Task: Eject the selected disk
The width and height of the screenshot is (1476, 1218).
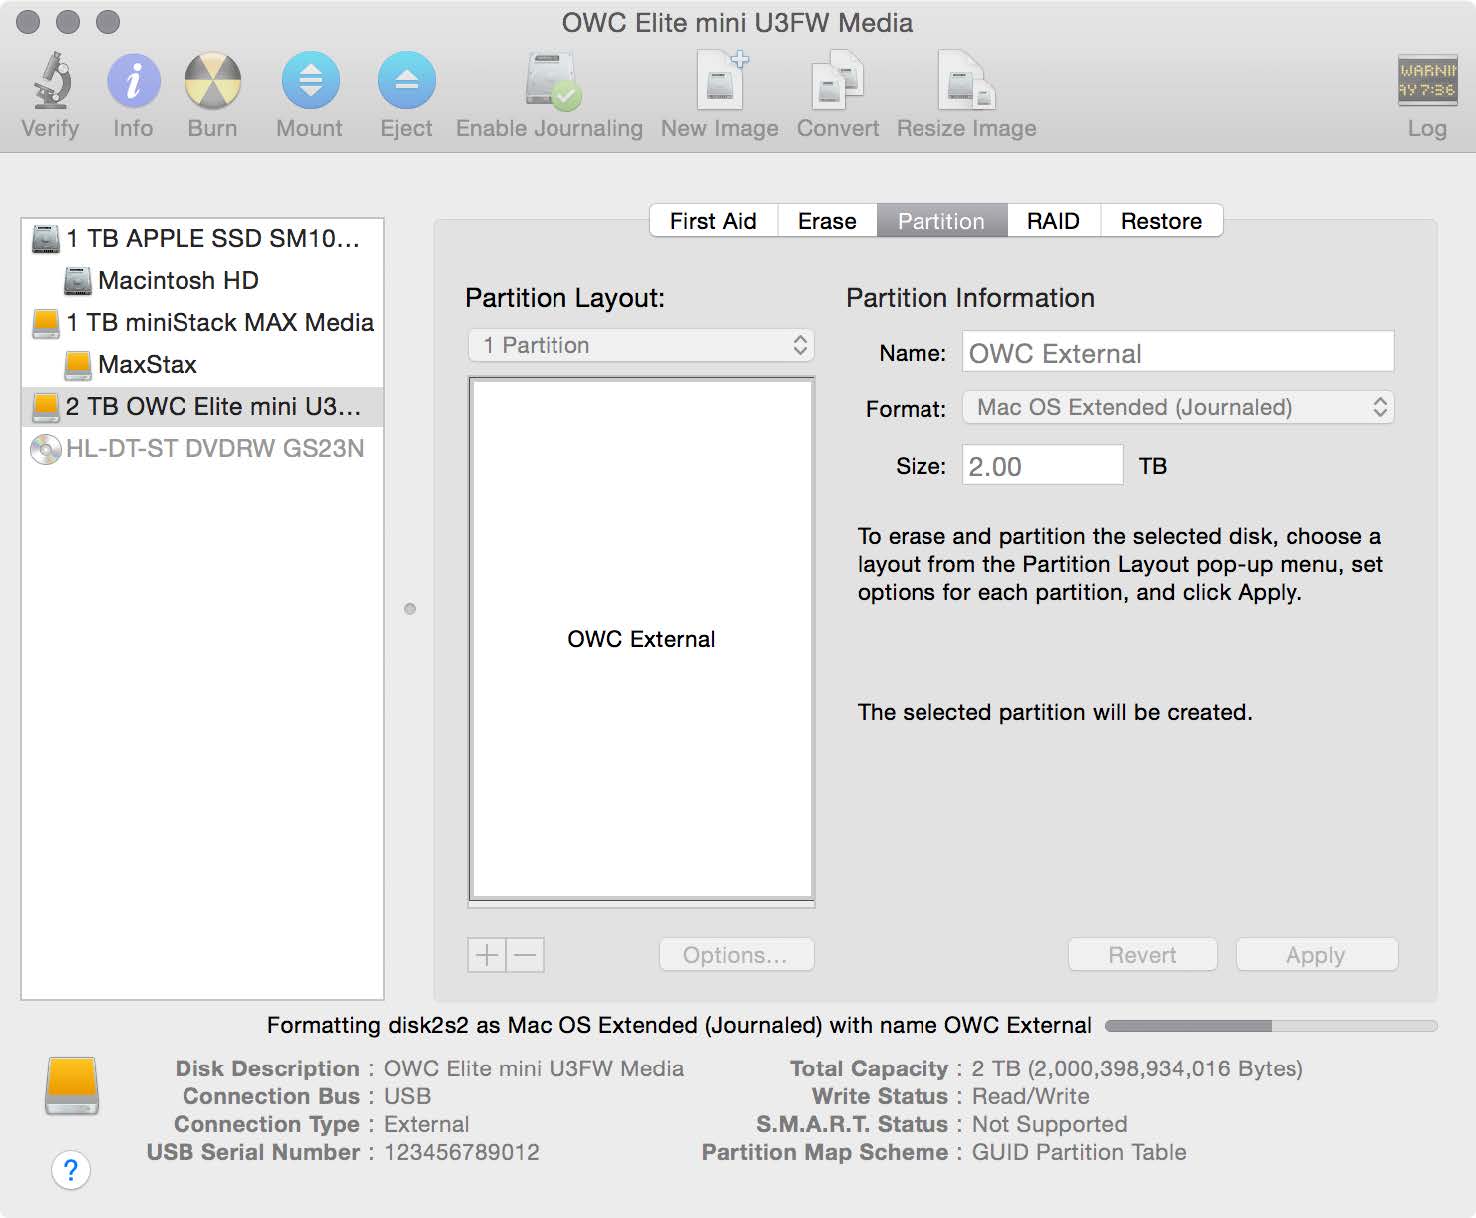Action: 405,90
